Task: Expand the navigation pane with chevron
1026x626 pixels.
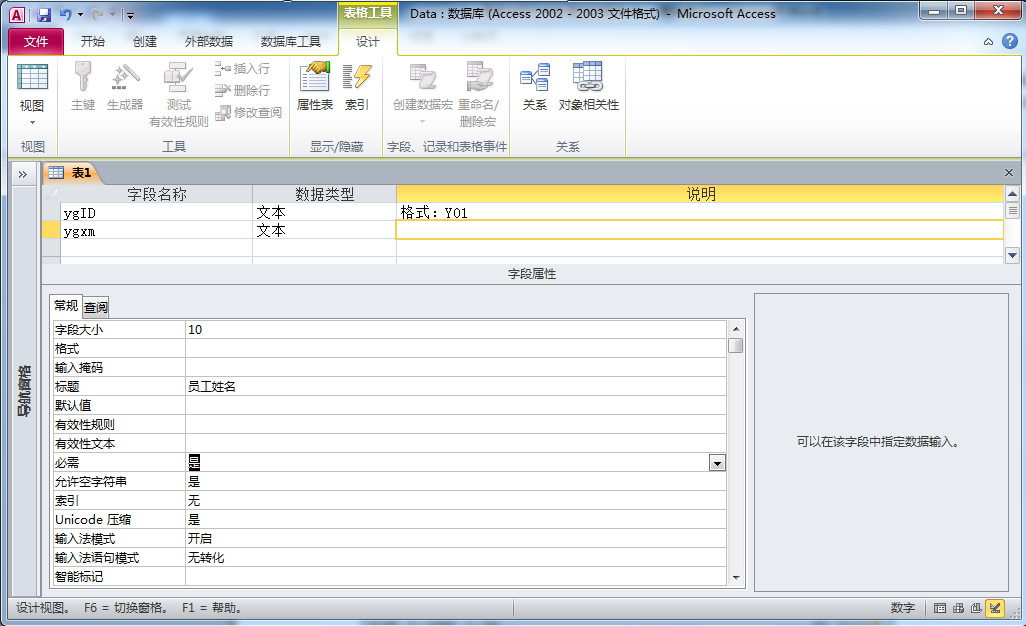Action: click(x=23, y=174)
